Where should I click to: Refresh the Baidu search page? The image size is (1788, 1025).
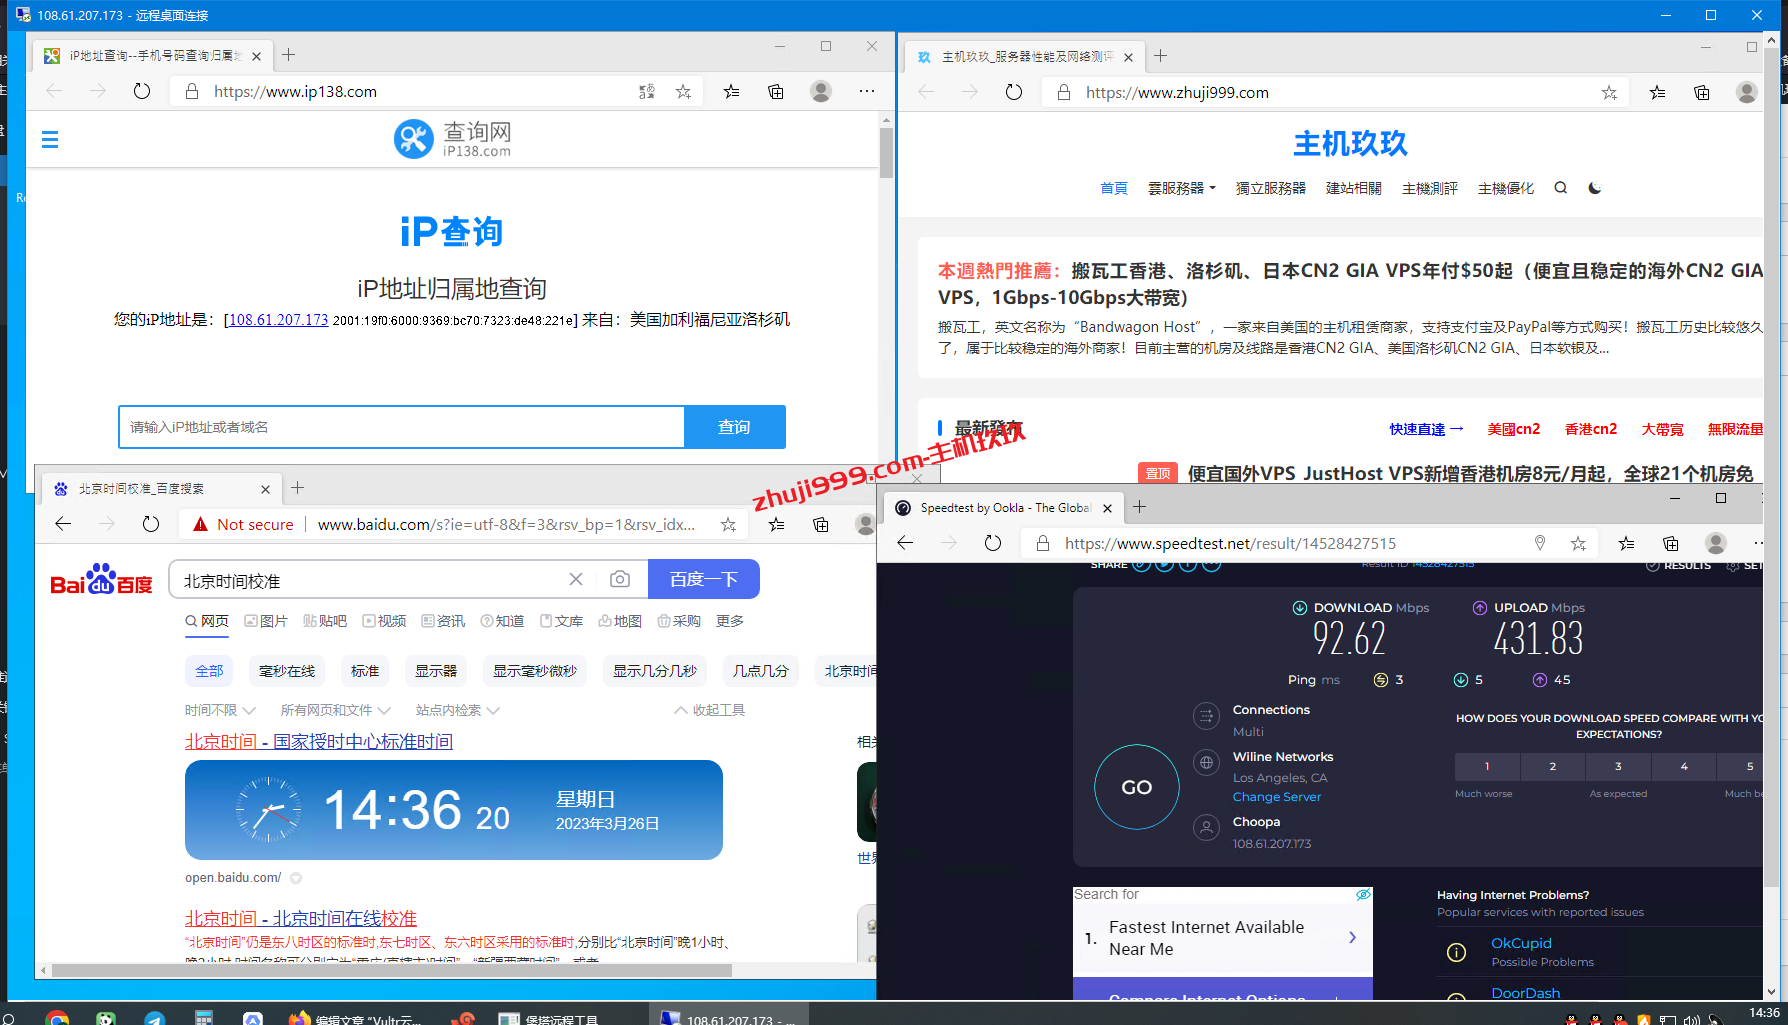click(151, 524)
